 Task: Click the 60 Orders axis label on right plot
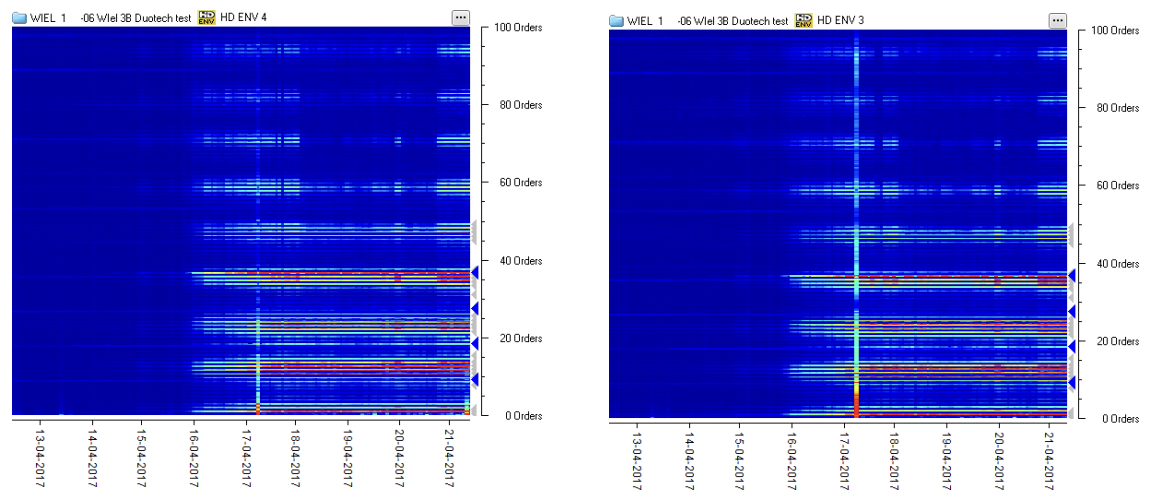[1114, 186]
